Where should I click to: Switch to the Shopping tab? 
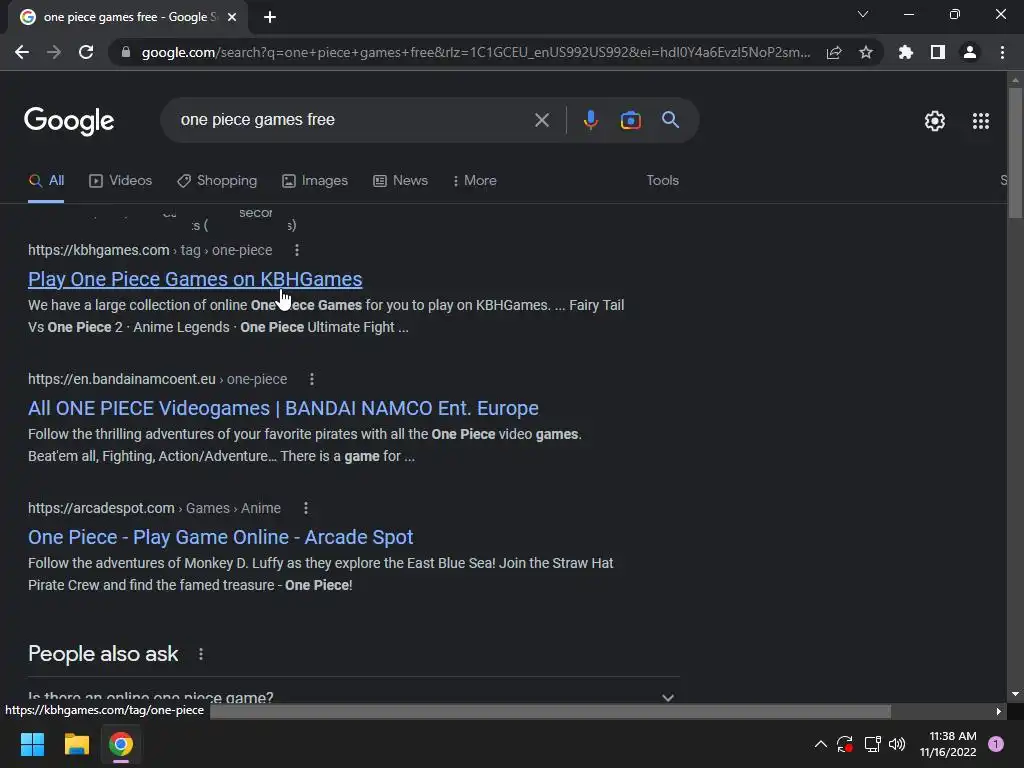[x=217, y=181]
